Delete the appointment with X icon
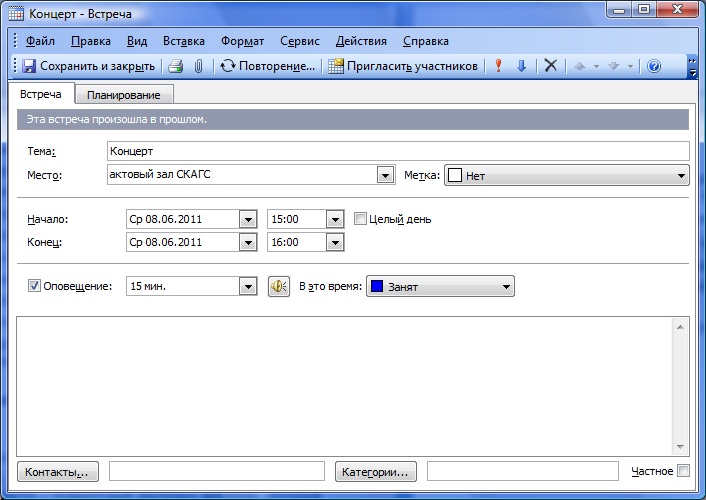The width and height of the screenshot is (706, 500). click(x=550, y=66)
